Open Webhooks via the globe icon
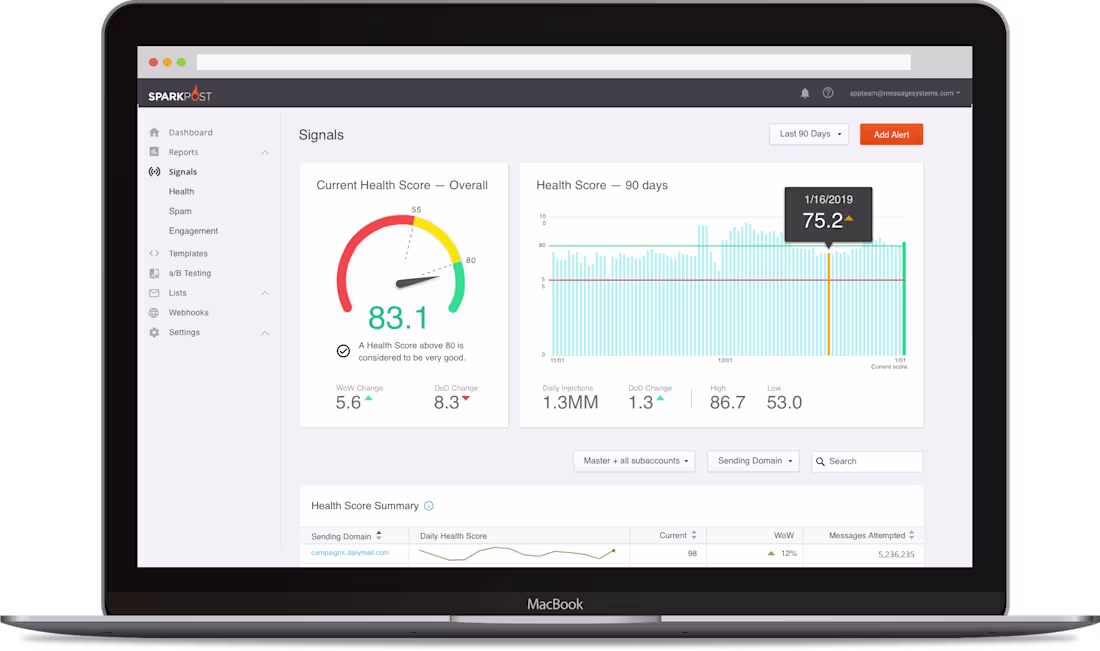The height and width of the screenshot is (651, 1100). click(x=155, y=312)
